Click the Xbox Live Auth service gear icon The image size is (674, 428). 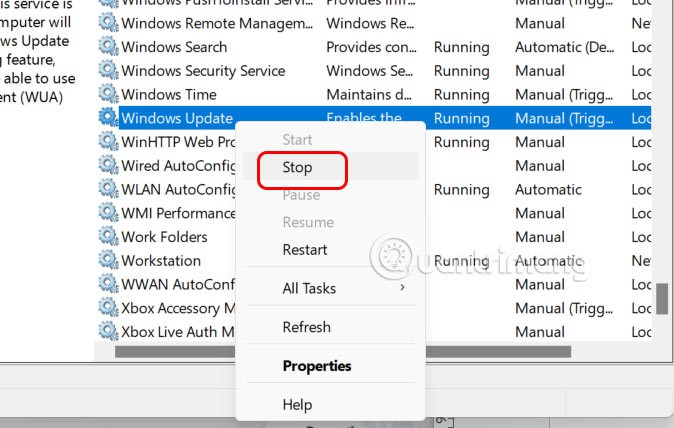coord(108,331)
